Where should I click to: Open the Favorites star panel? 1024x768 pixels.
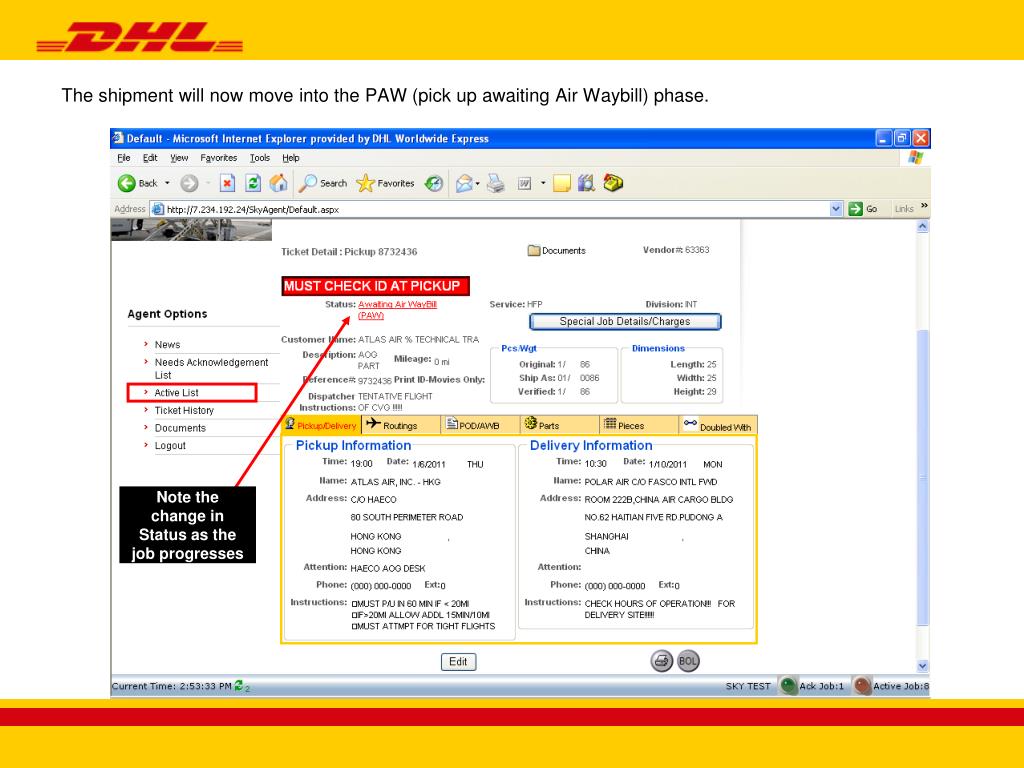[x=385, y=184]
